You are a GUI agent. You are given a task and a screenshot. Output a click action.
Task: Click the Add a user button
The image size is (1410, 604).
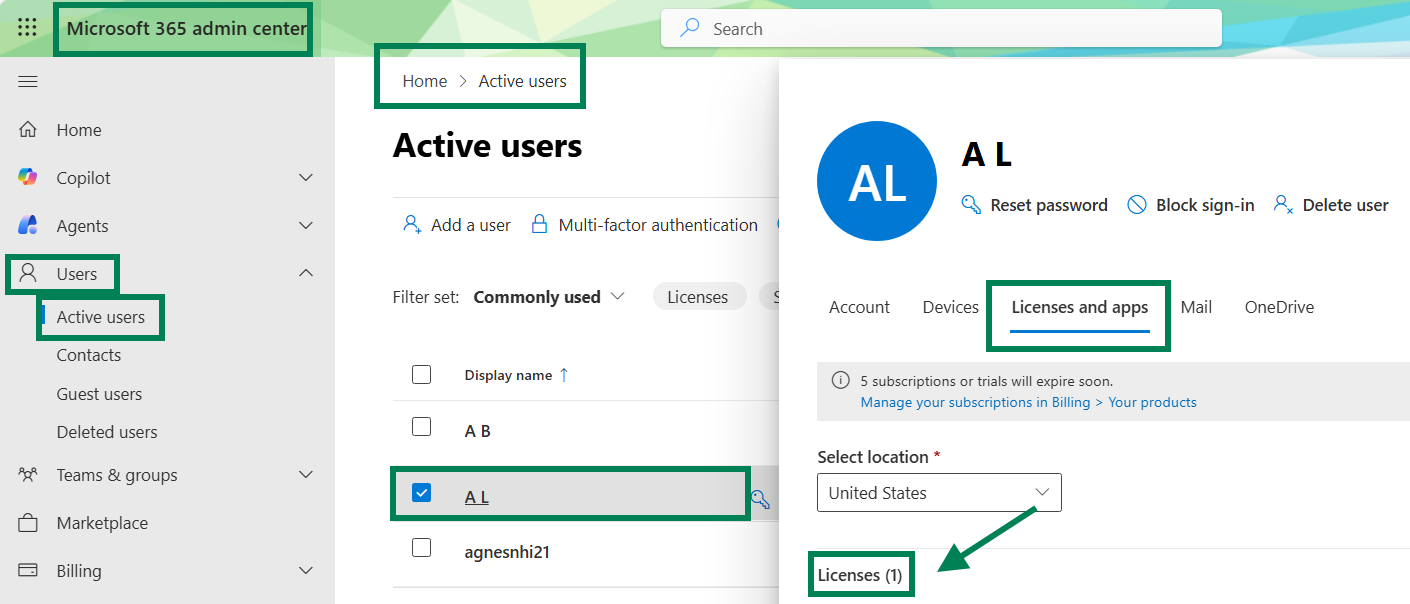tap(457, 224)
